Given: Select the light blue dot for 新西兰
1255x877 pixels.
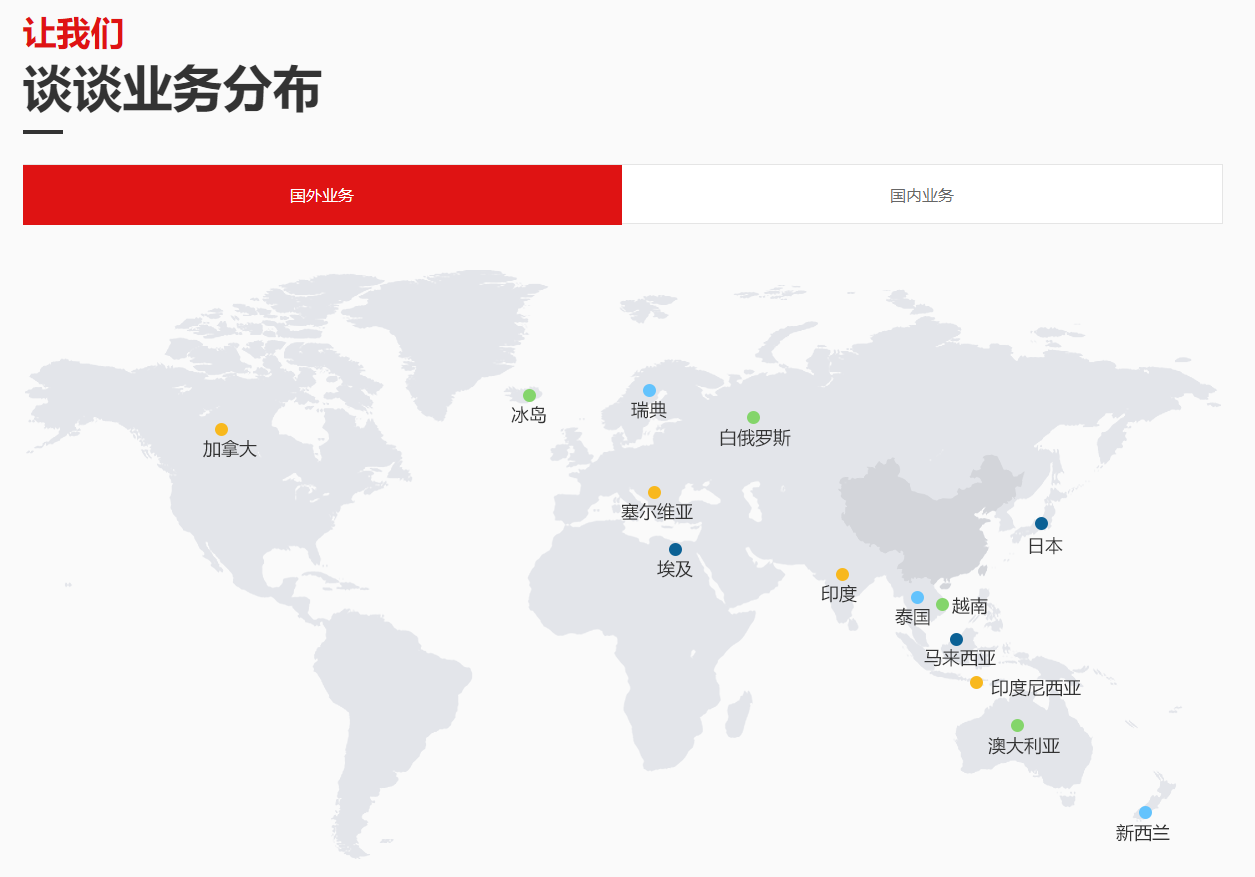Looking at the screenshot, I should (x=1145, y=812).
